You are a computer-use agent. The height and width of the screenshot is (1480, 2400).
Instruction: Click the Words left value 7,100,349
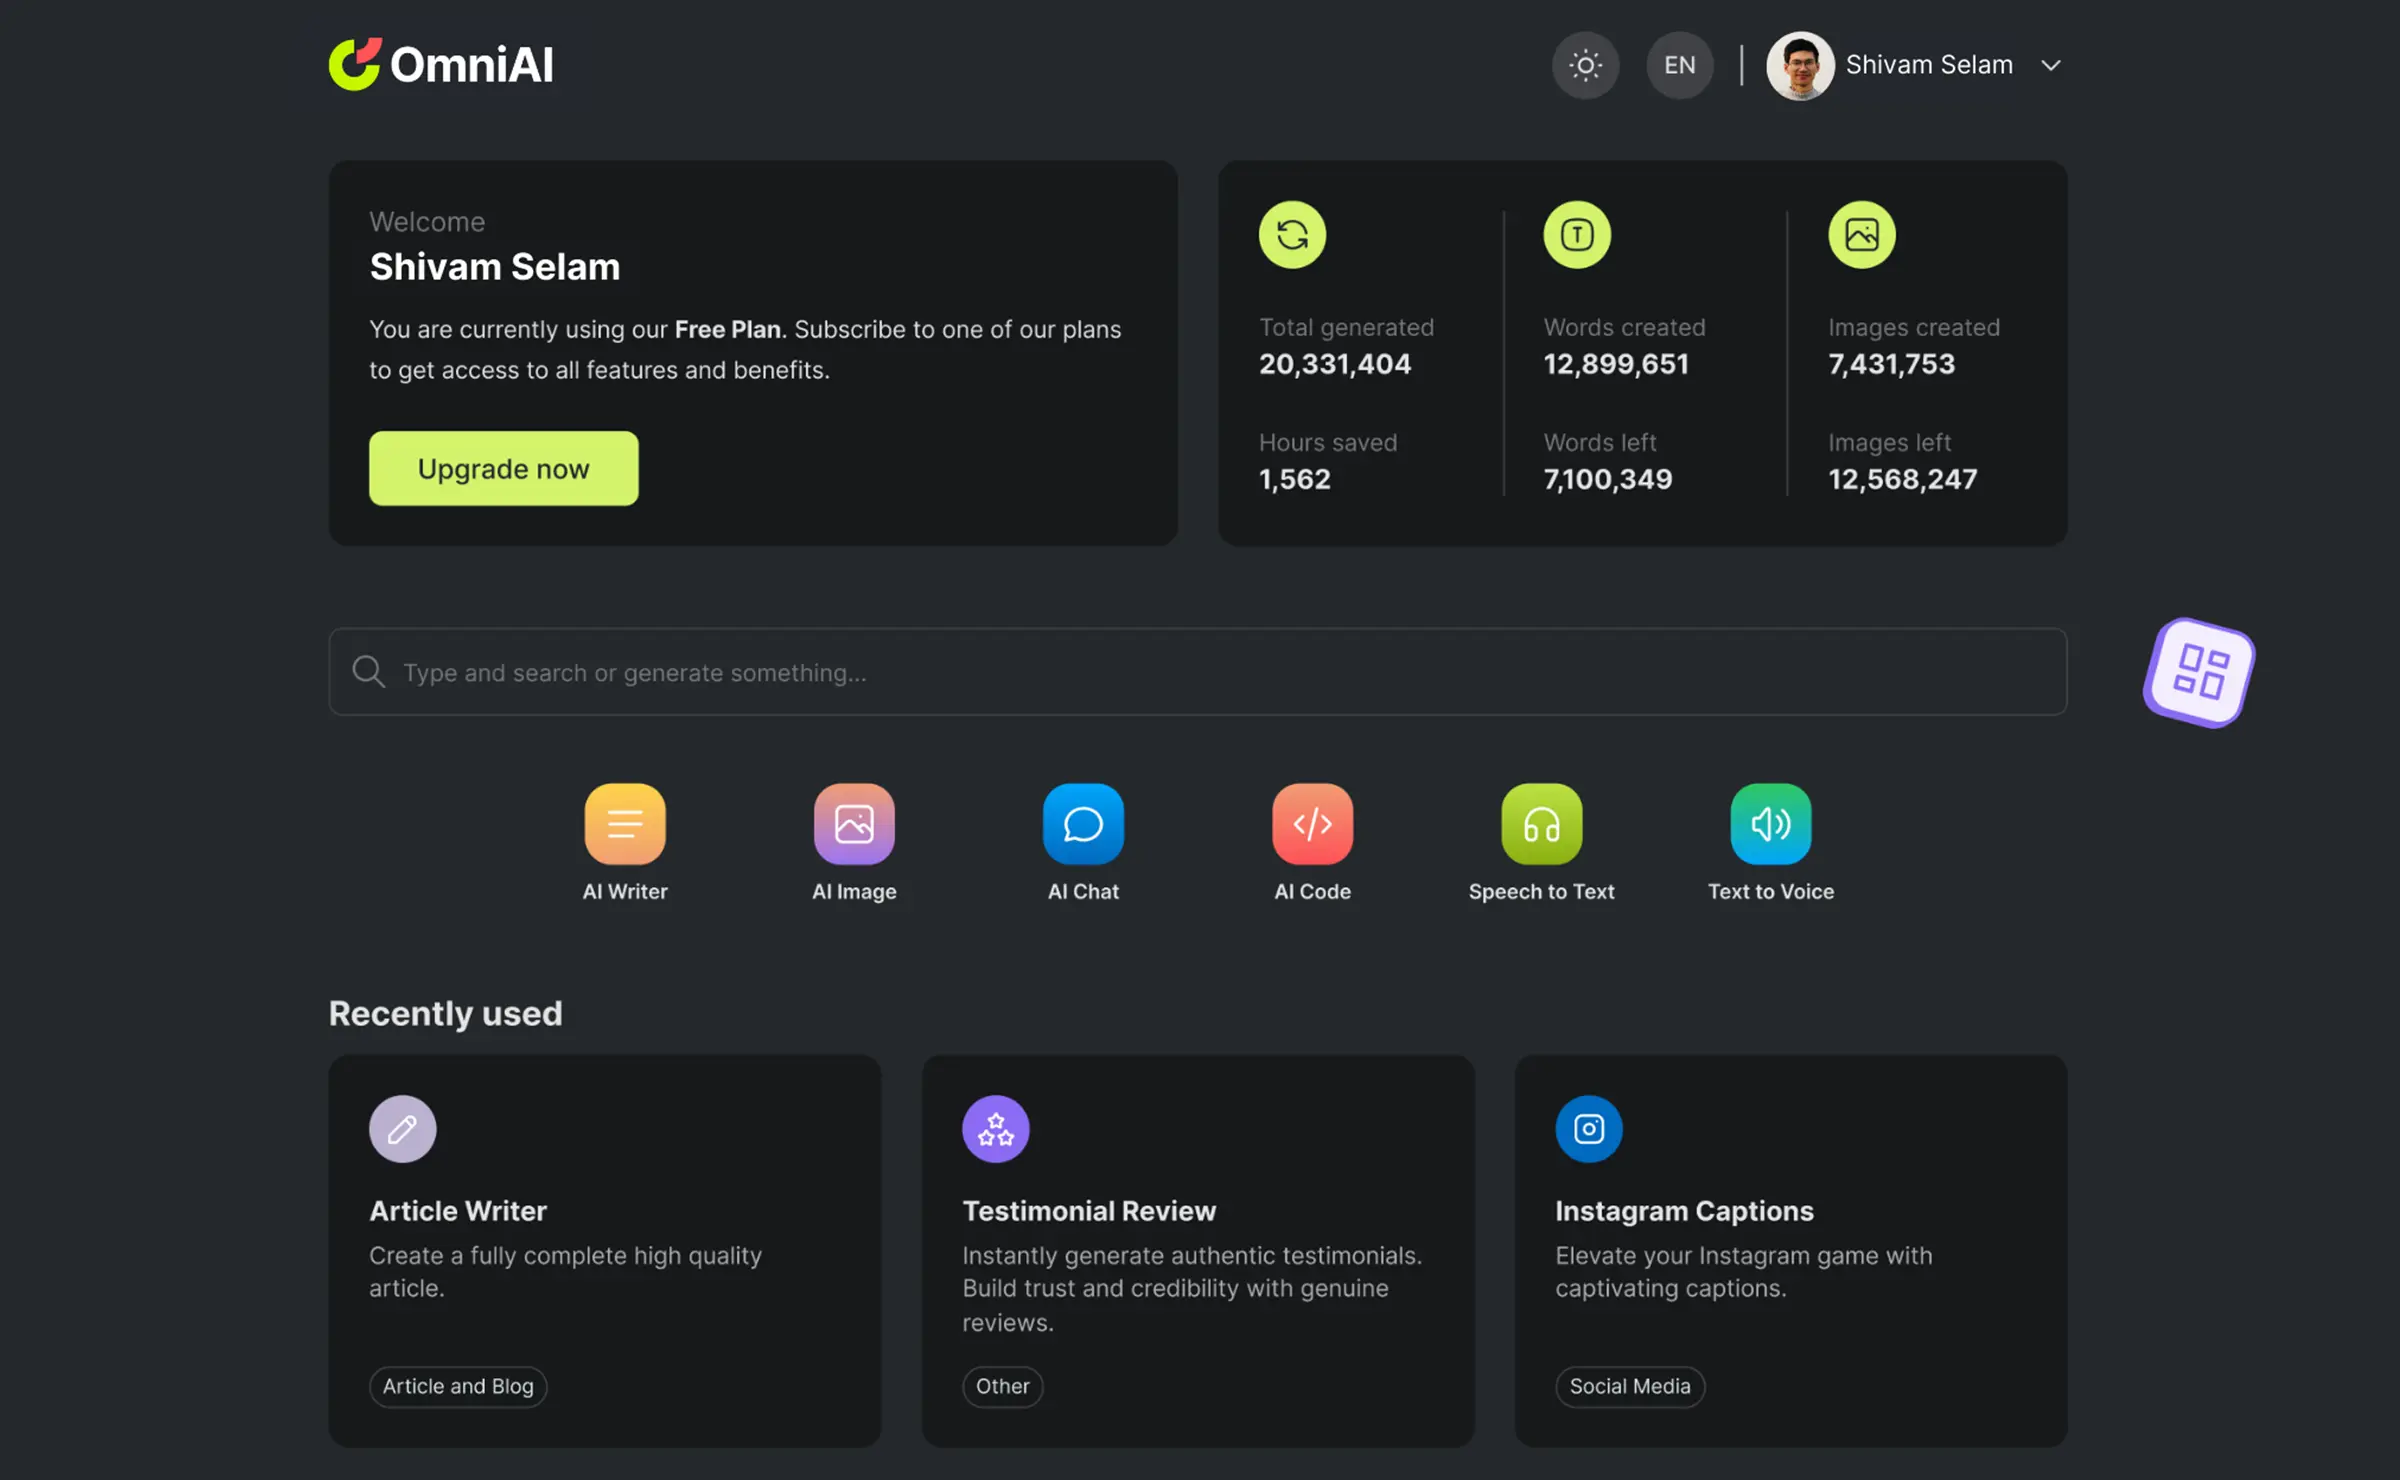point(1608,480)
